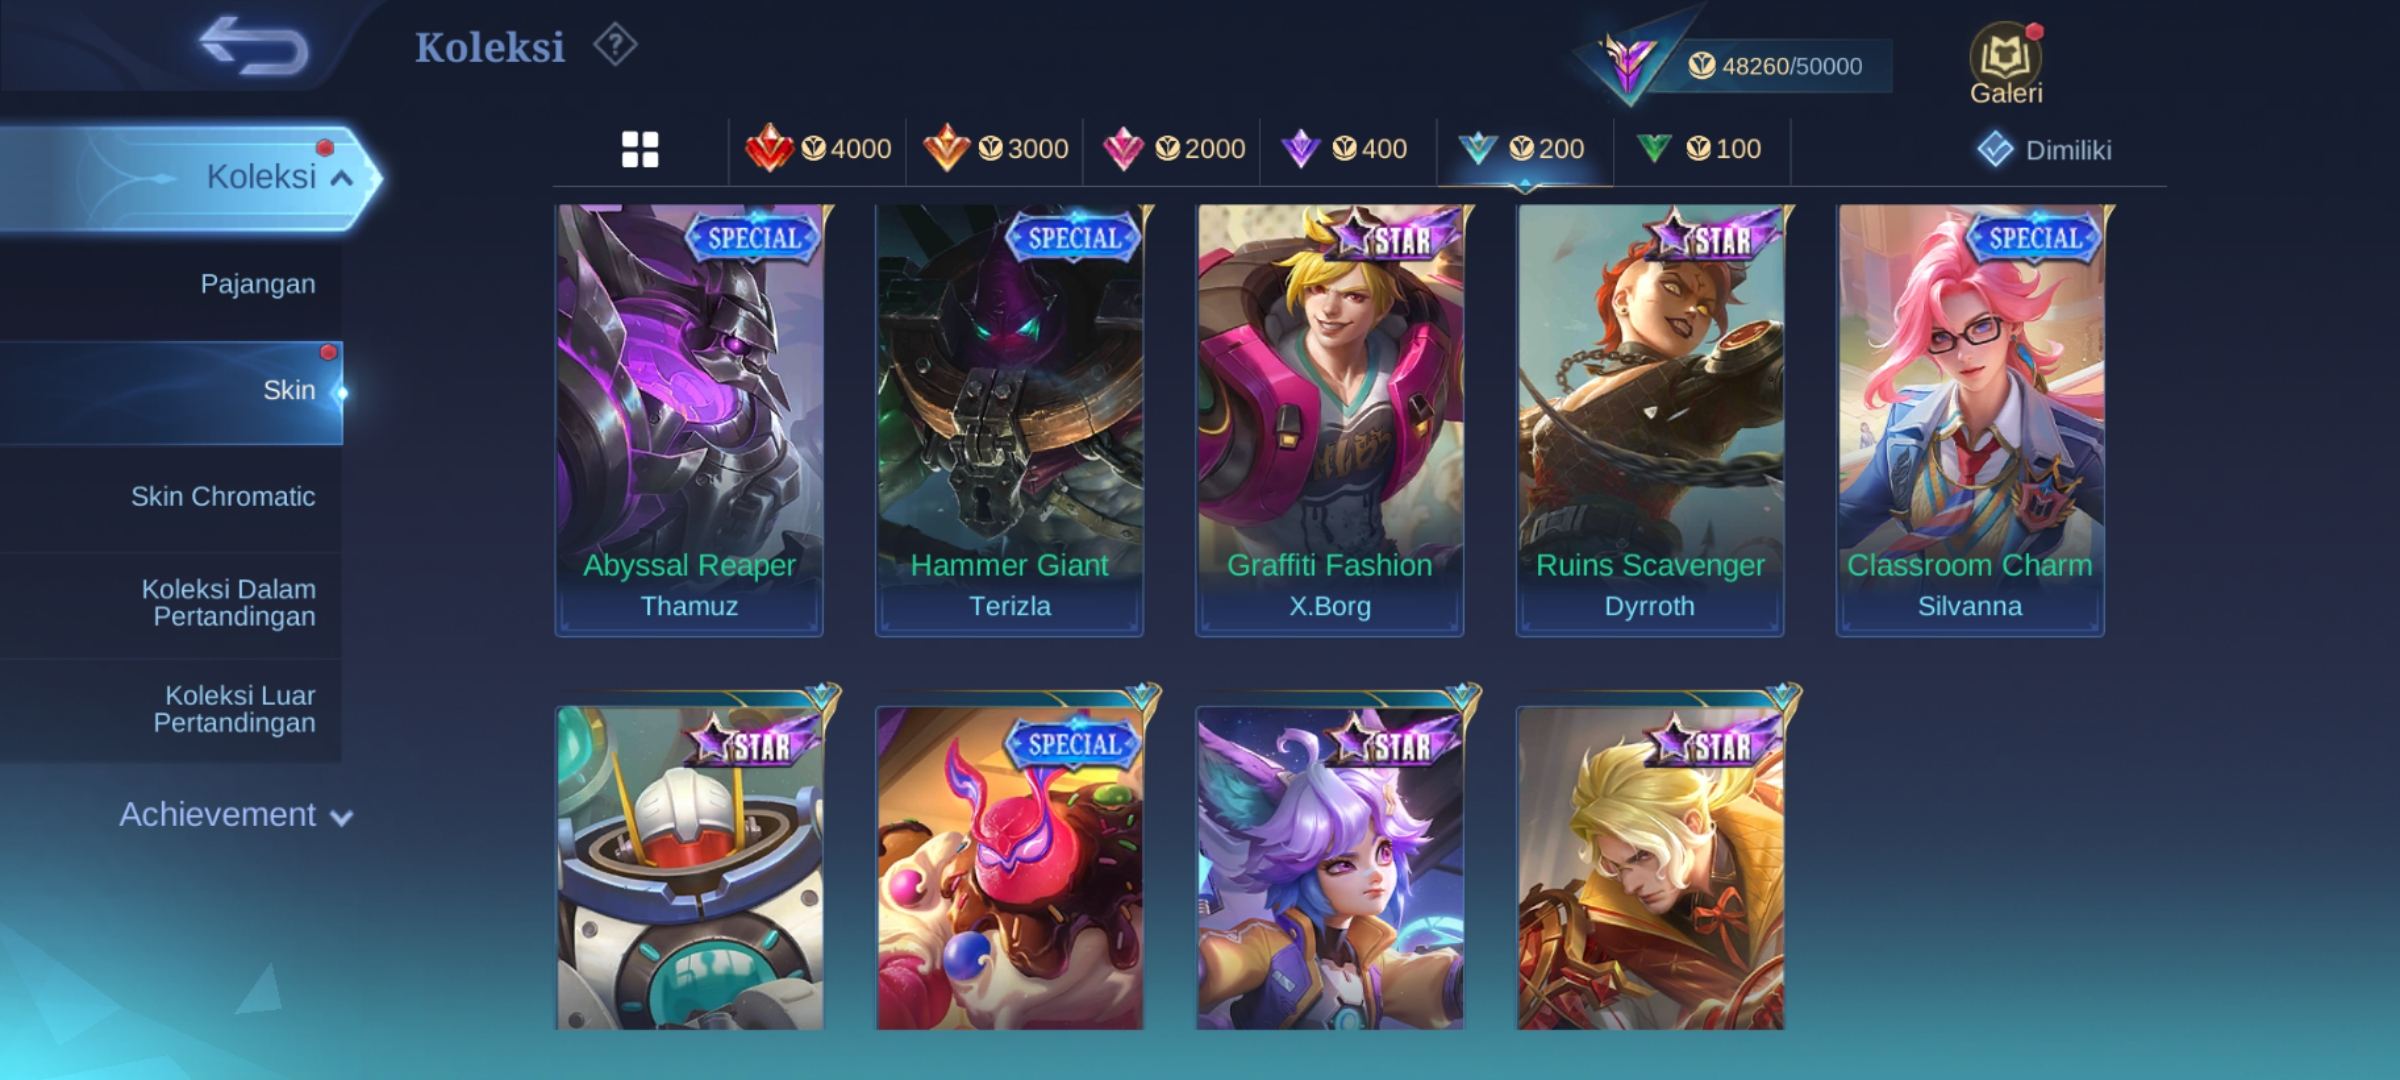Select the all-tiers grid filter icon
Viewport: 2400px width, 1080px height.
640,150
